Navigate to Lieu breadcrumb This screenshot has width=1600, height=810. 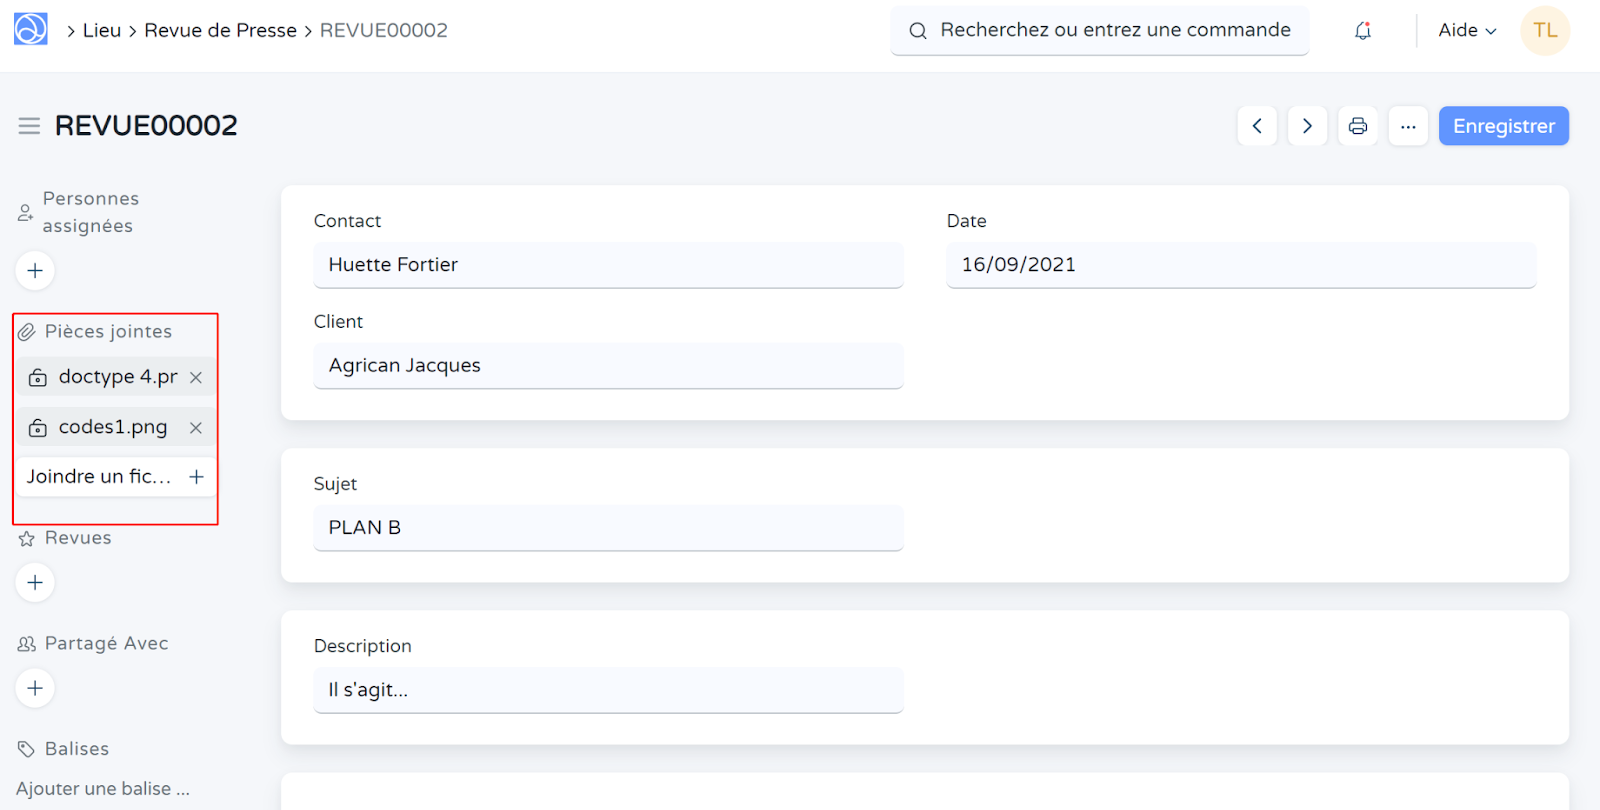click(x=101, y=31)
